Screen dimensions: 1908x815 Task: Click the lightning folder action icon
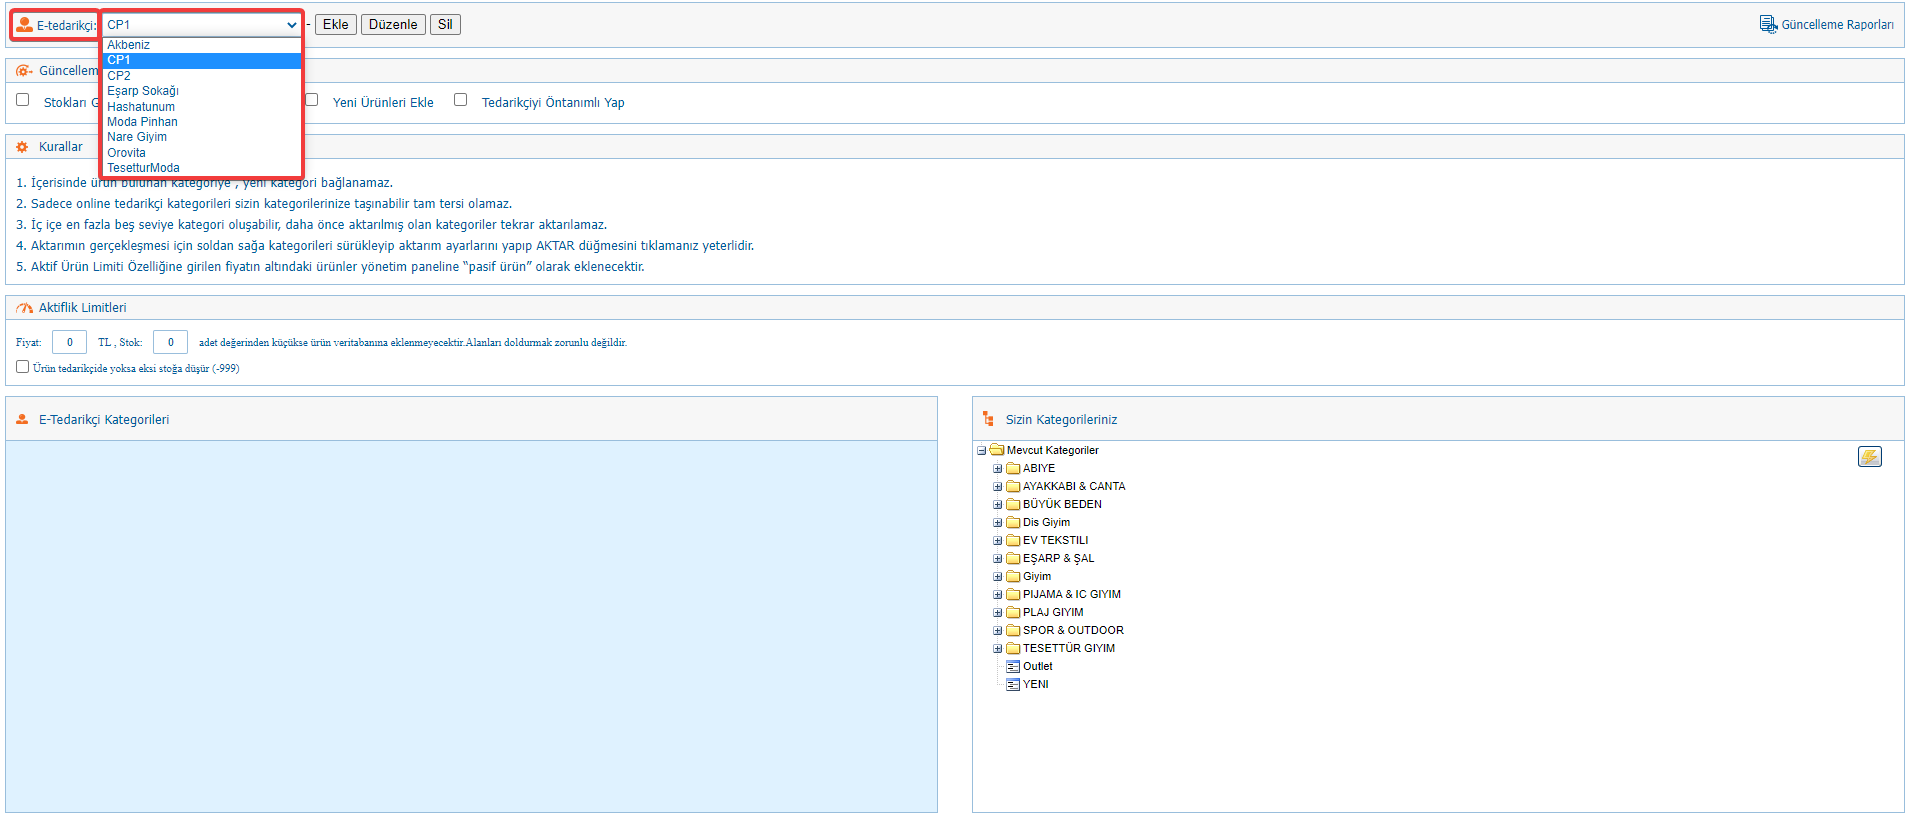point(1870,457)
